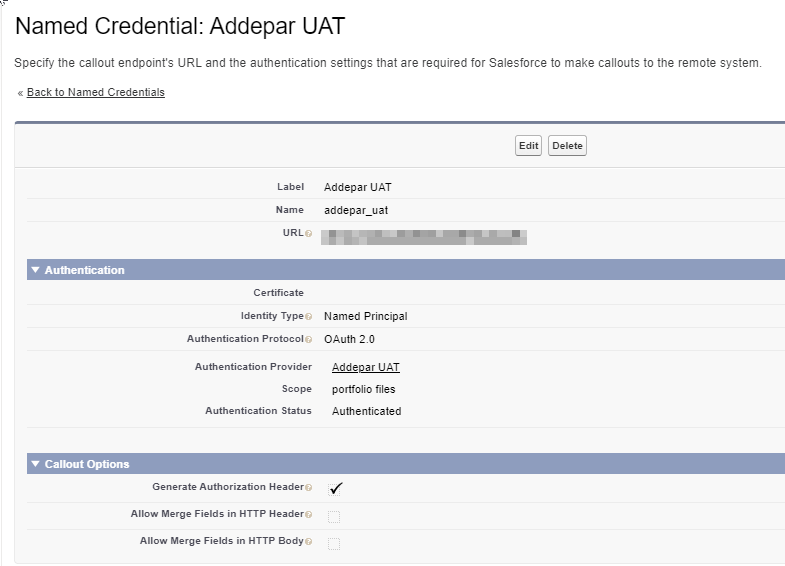Image resolution: width=785 pixels, height=566 pixels.
Task: Click the Authentication section header title
Action: click(x=85, y=270)
